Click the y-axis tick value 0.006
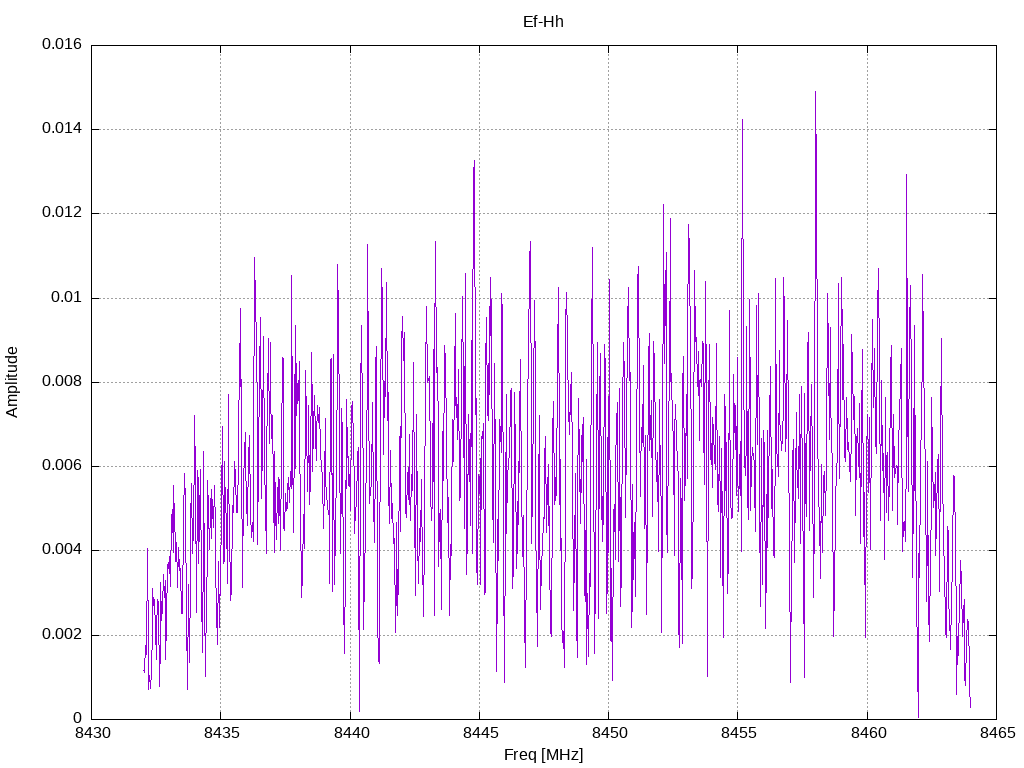Viewport: 1024px width, 768px height. (x=62, y=466)
